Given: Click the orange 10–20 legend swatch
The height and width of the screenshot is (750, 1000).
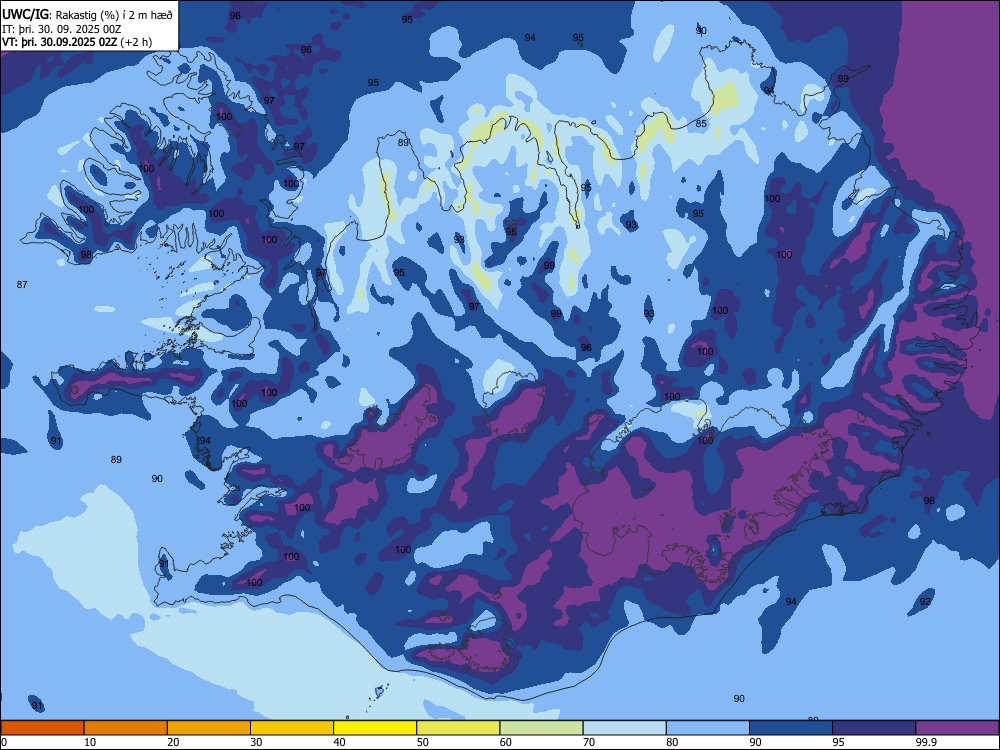Looking at the screenshot, I should (126, 728).
